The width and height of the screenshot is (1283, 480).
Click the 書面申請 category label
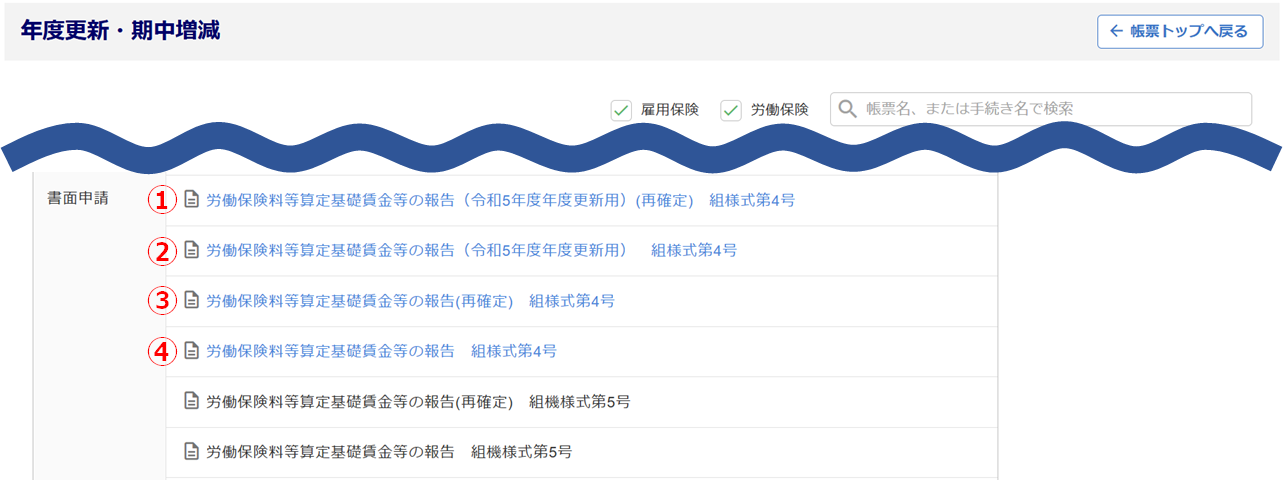click(79, 198)
